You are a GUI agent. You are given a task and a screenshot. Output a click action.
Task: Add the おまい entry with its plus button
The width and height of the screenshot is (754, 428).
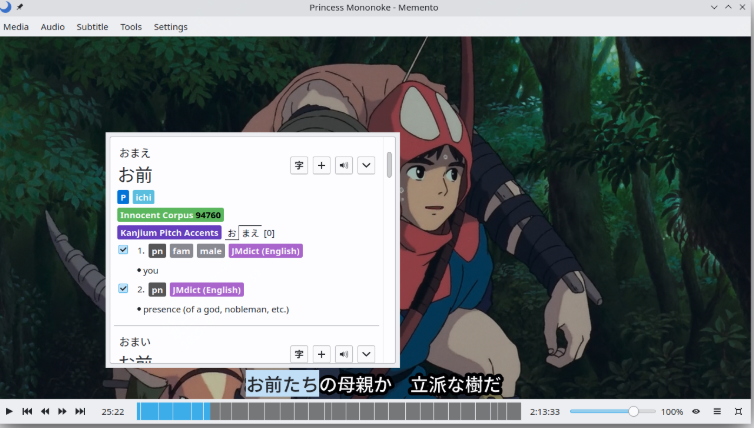(x=322, y=354)
